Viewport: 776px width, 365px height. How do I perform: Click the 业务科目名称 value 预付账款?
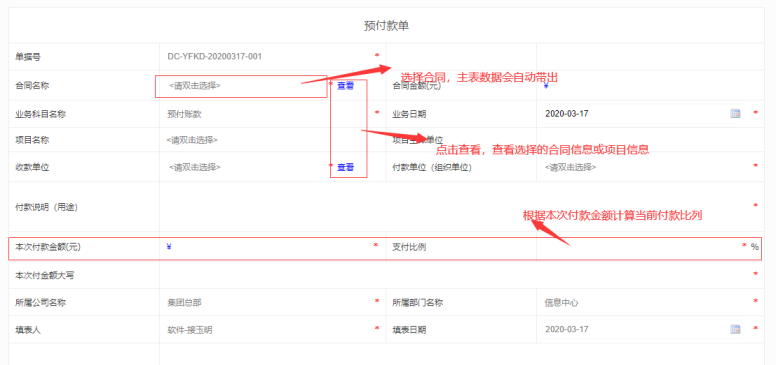[x=185, y=114]
